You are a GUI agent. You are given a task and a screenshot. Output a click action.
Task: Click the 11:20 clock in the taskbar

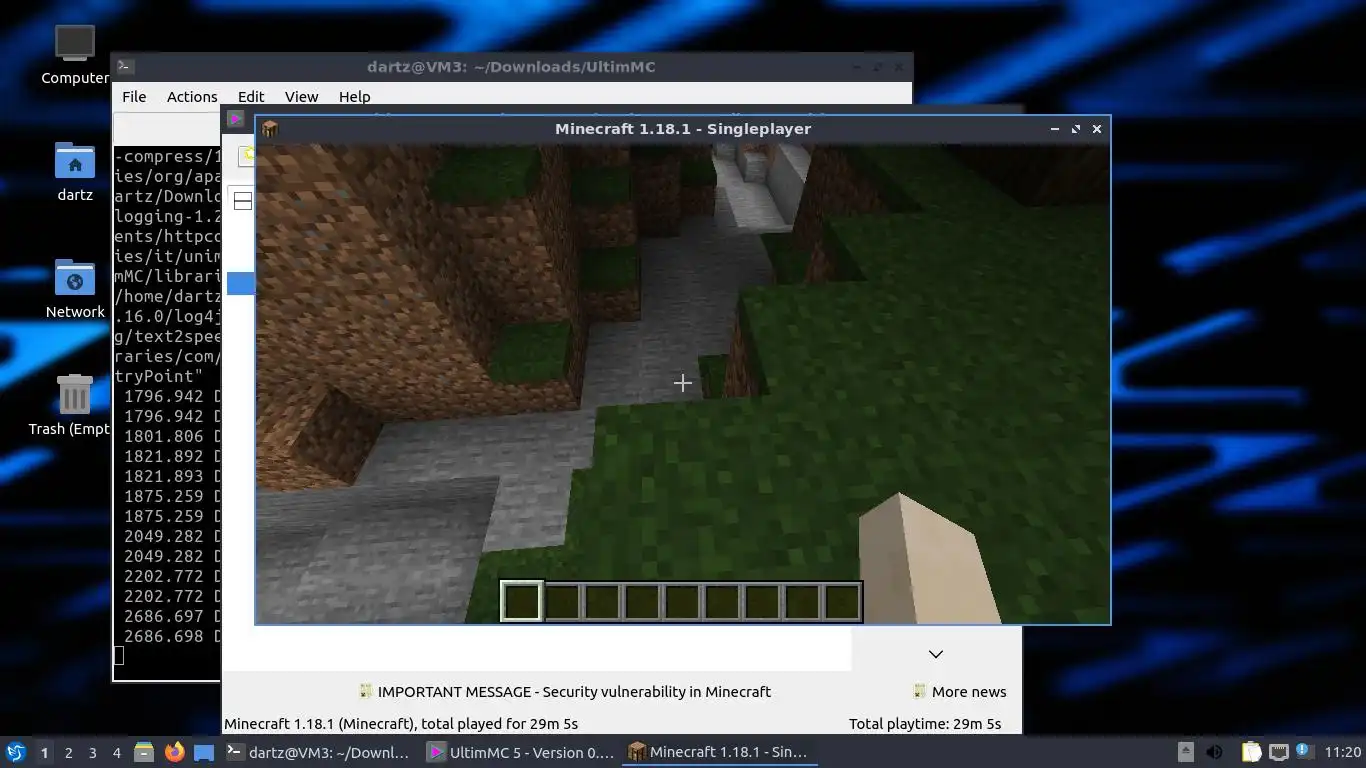(1342, 752)
